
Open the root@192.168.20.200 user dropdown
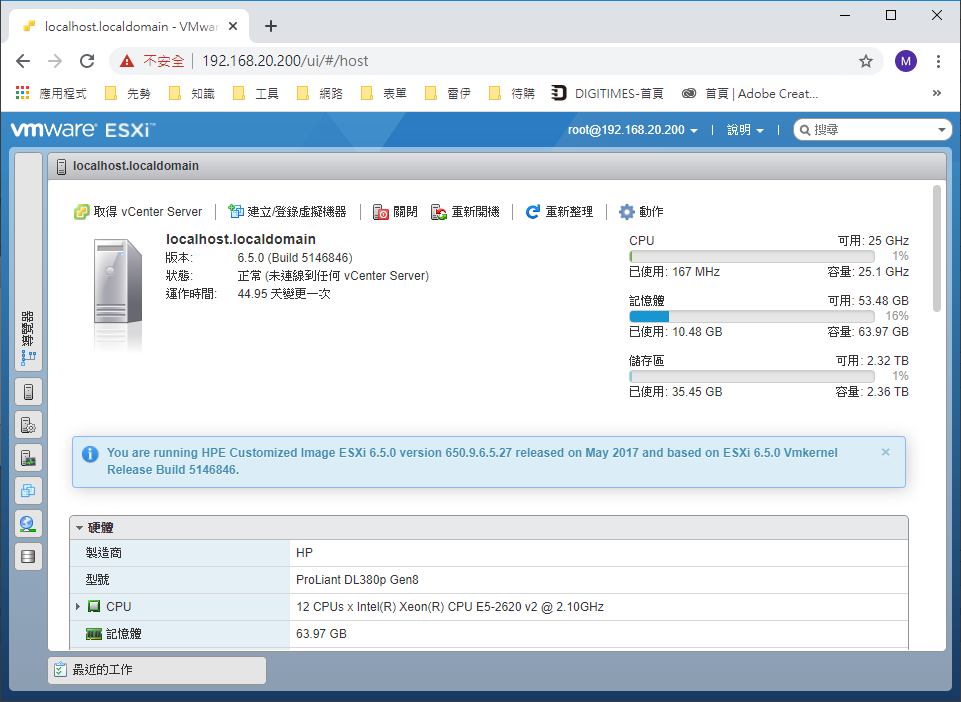coord(632,130)
